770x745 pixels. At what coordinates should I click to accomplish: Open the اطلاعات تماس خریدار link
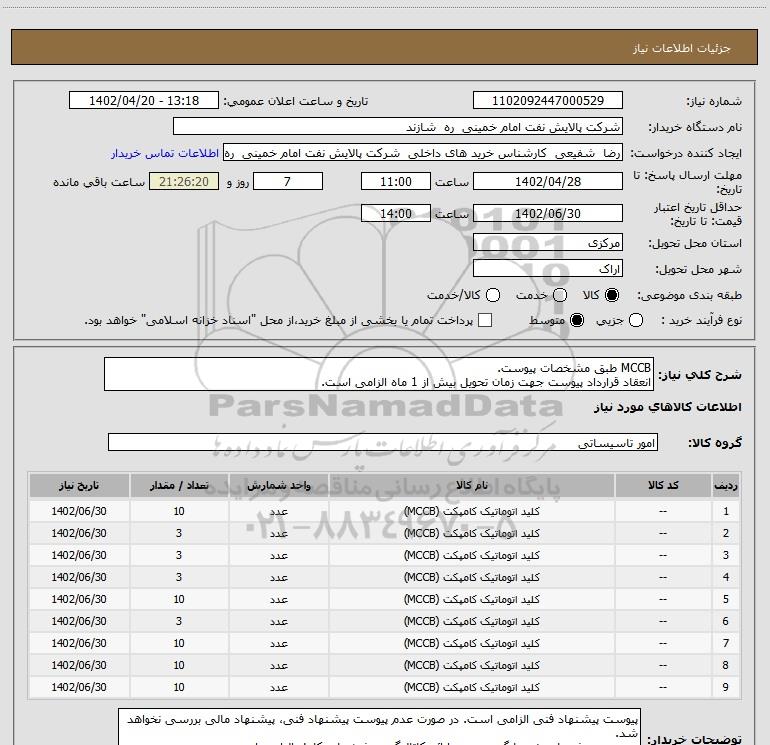[165, 153]
